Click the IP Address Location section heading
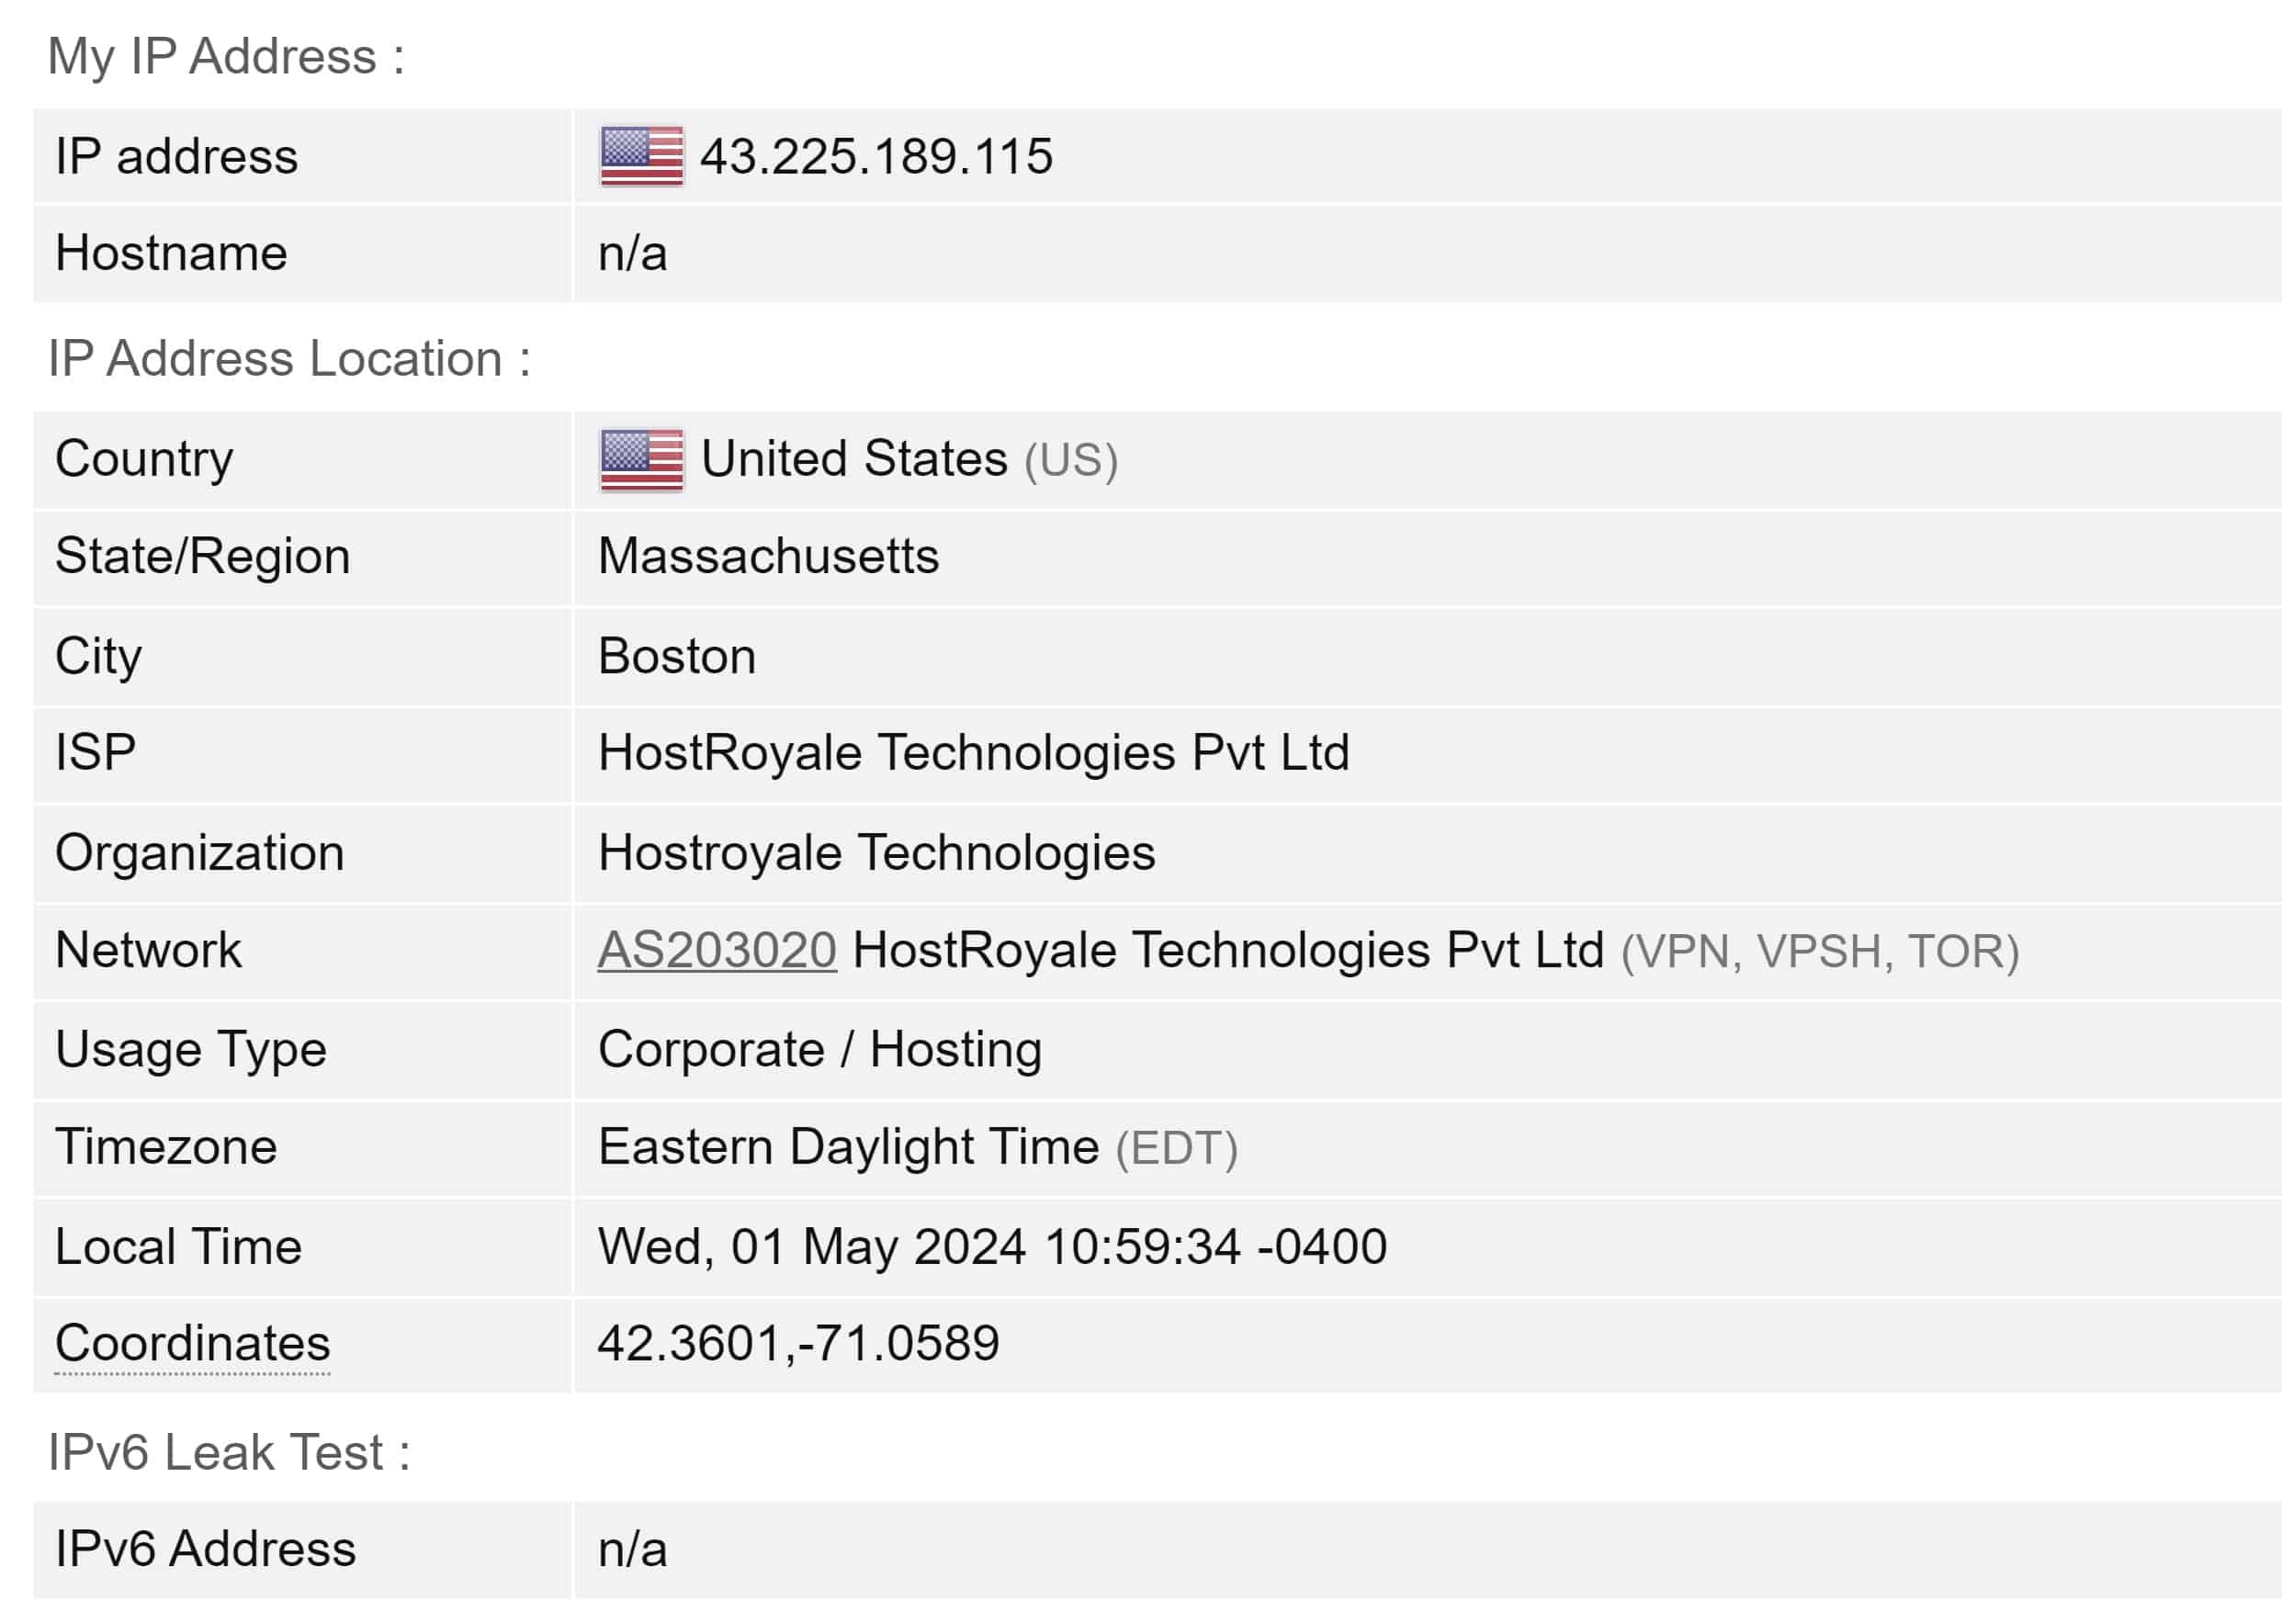 pyautogui.click(x=289, y=359)
